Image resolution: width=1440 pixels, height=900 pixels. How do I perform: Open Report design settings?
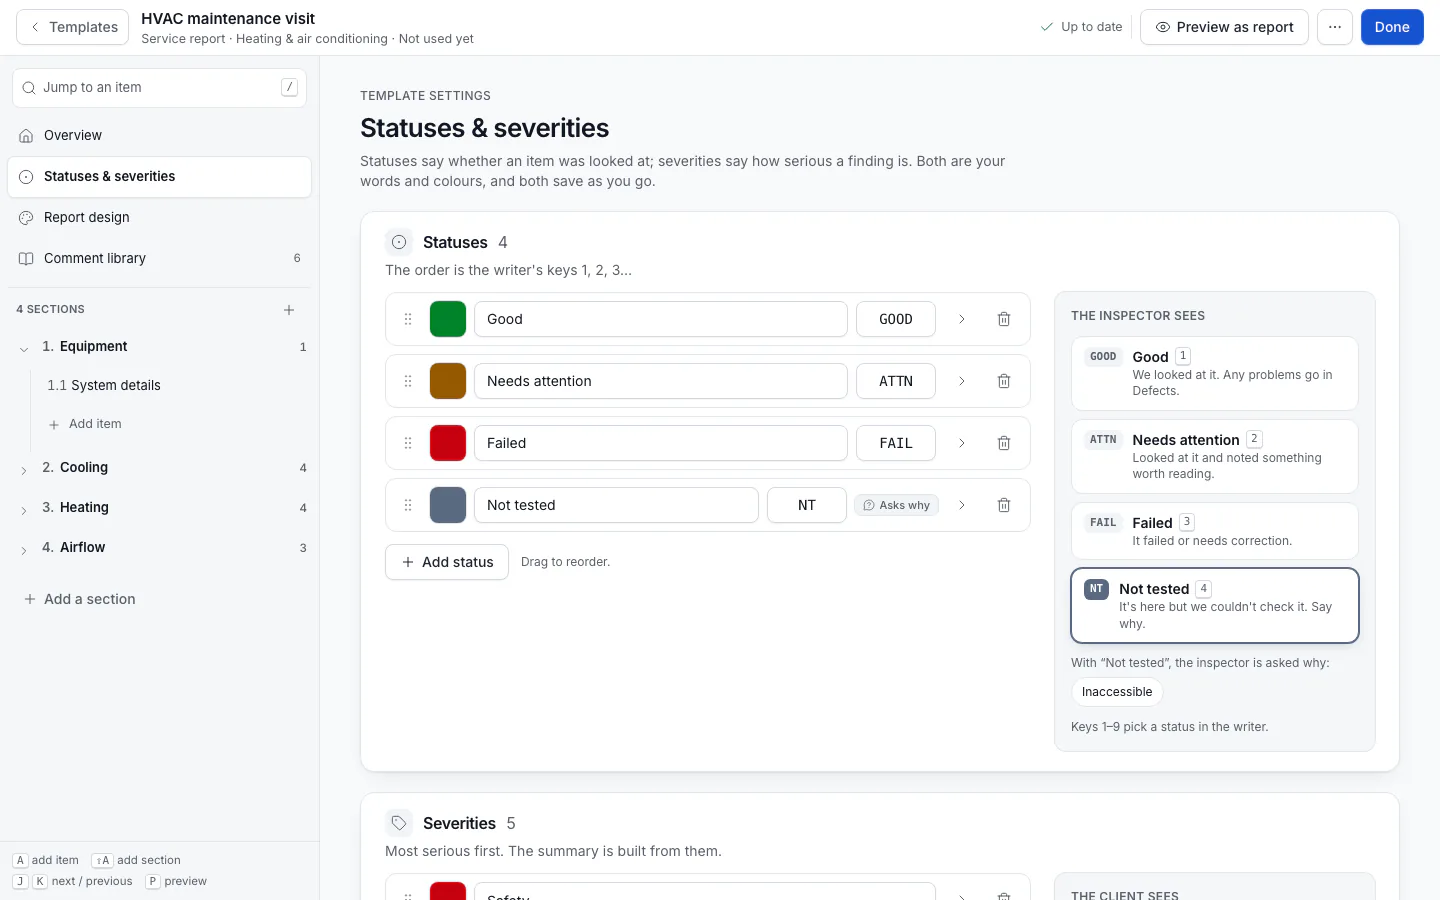[x=160, y=217]
